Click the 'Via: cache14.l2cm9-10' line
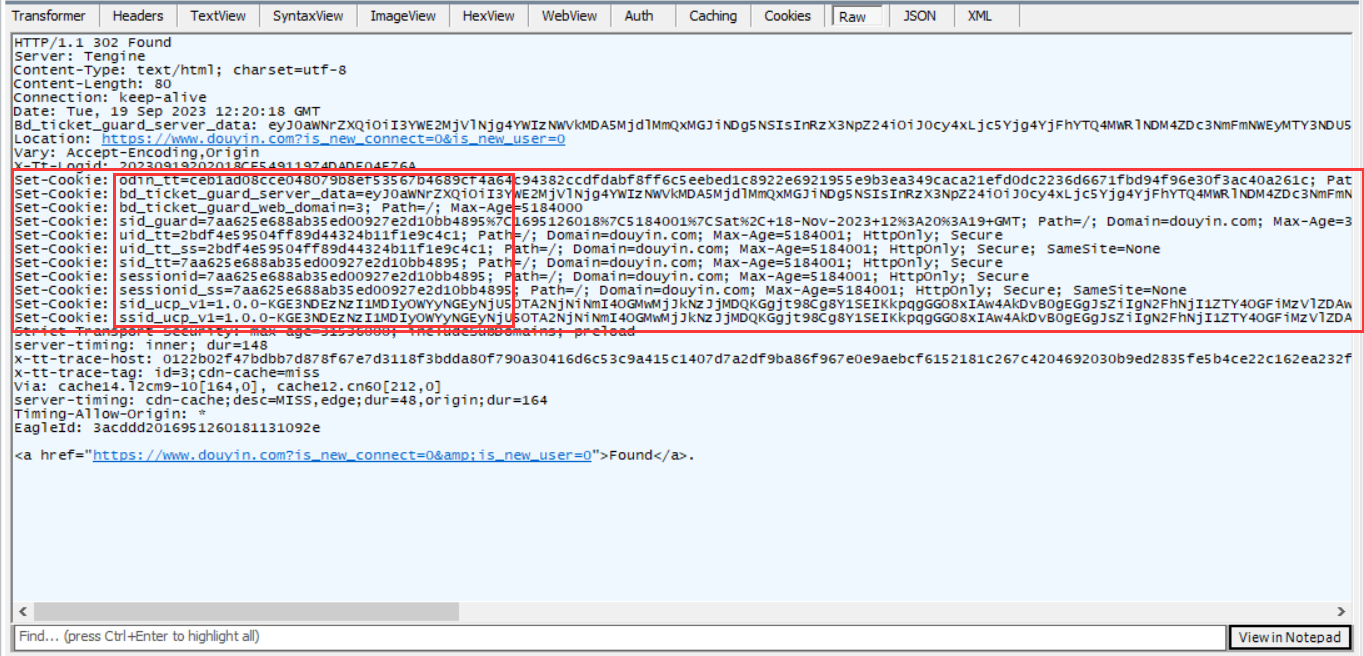Screen dimensions: 1364x656 (x=228, y=386)
